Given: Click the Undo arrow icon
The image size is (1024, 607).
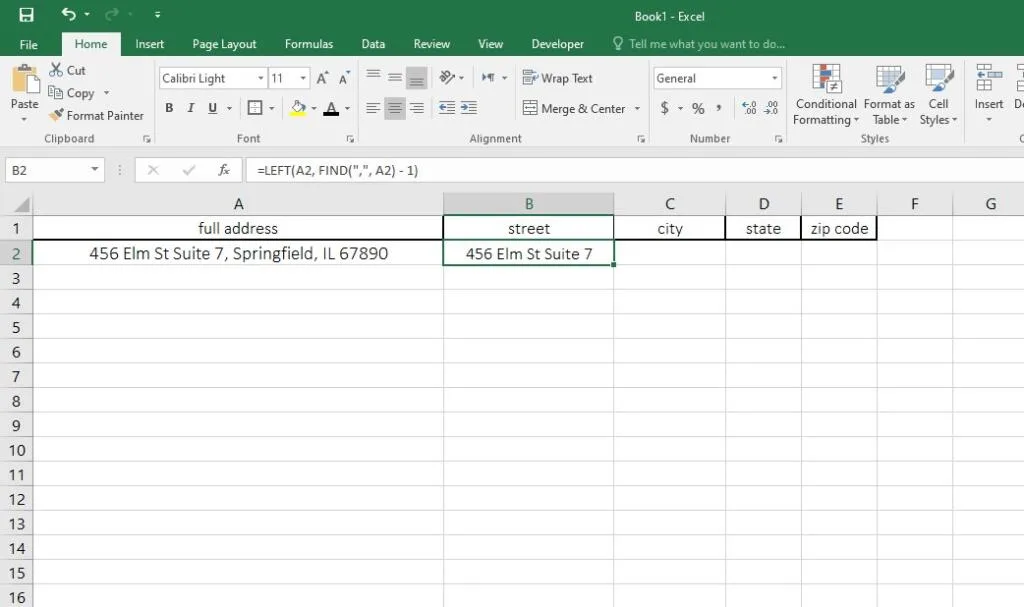Looking at the screenshot, I should [69, 14].
